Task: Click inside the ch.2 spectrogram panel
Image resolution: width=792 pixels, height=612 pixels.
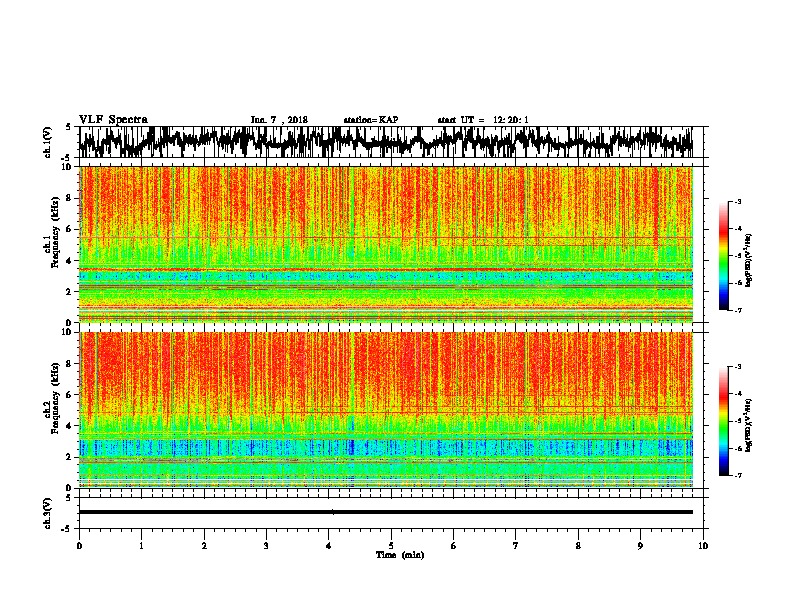Action: pos(386,410)
